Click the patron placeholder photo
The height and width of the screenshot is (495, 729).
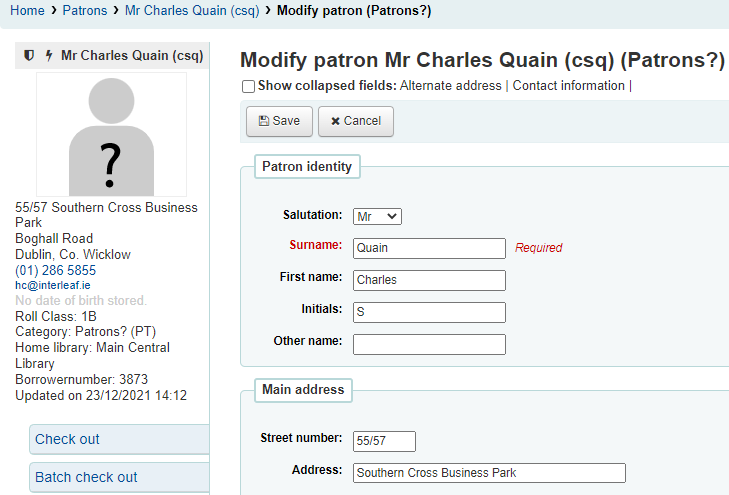pyautogui.click(x=111, y=135)
